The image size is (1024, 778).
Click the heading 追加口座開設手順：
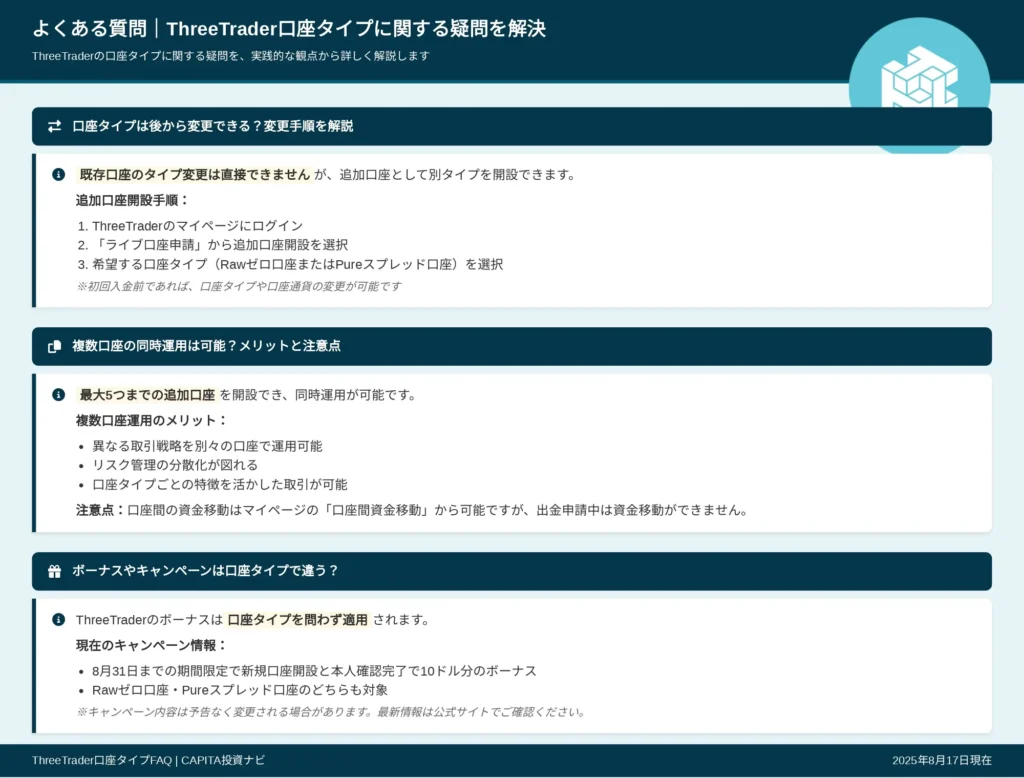[133, 200]
